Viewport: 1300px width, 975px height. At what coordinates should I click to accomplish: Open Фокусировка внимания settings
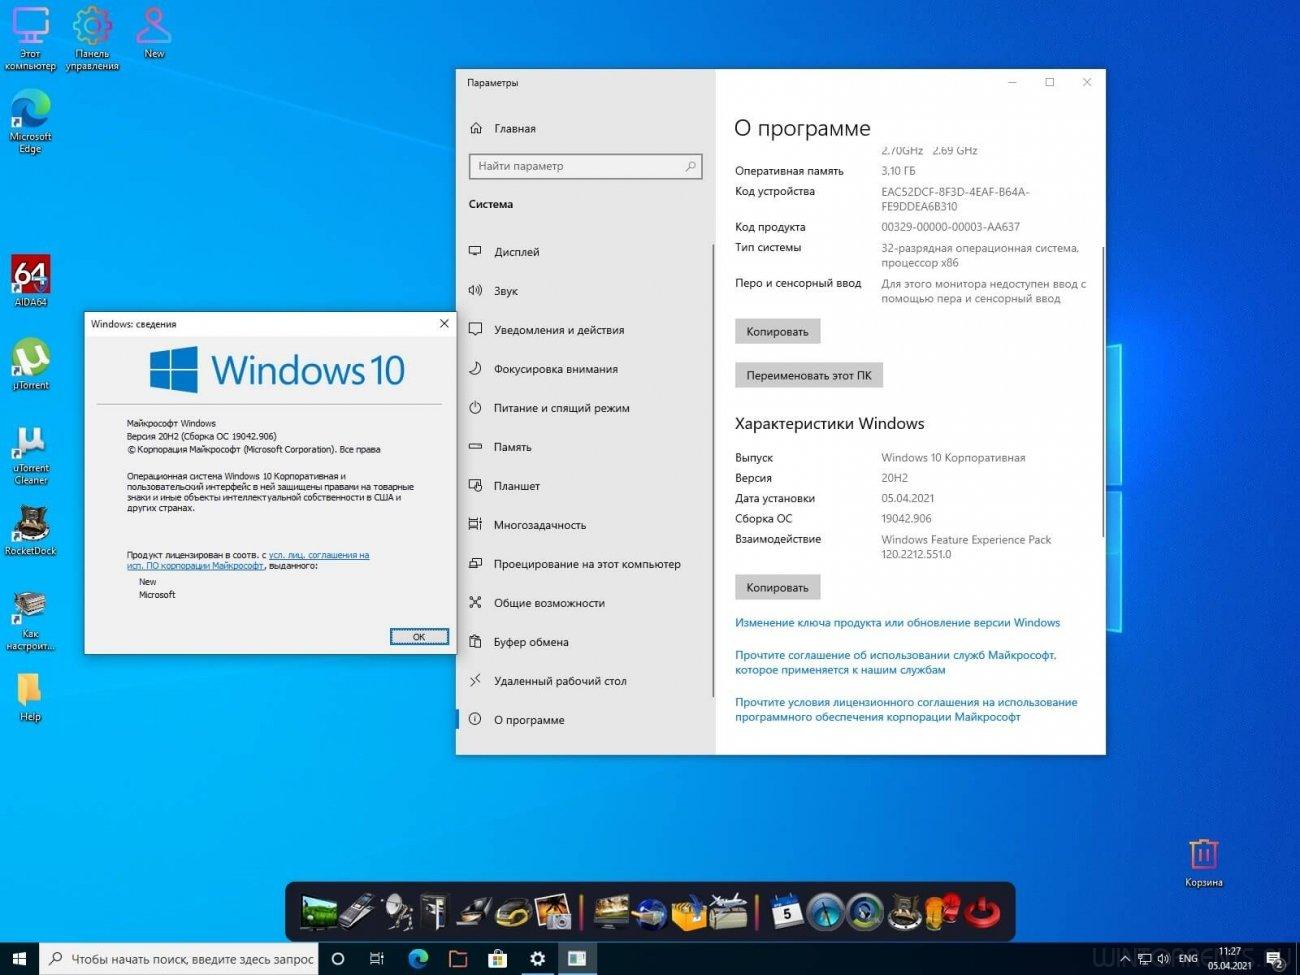585,369
